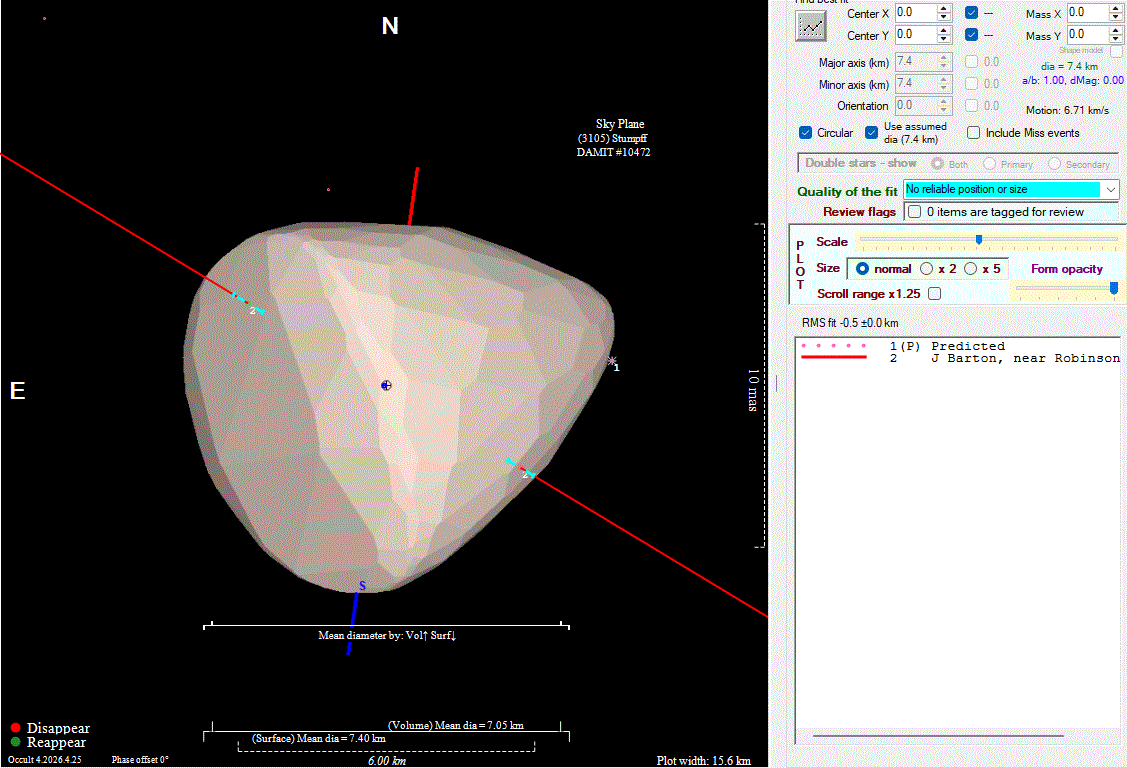Click the predicted star marker labelled 1

click(x=612, y=361)
